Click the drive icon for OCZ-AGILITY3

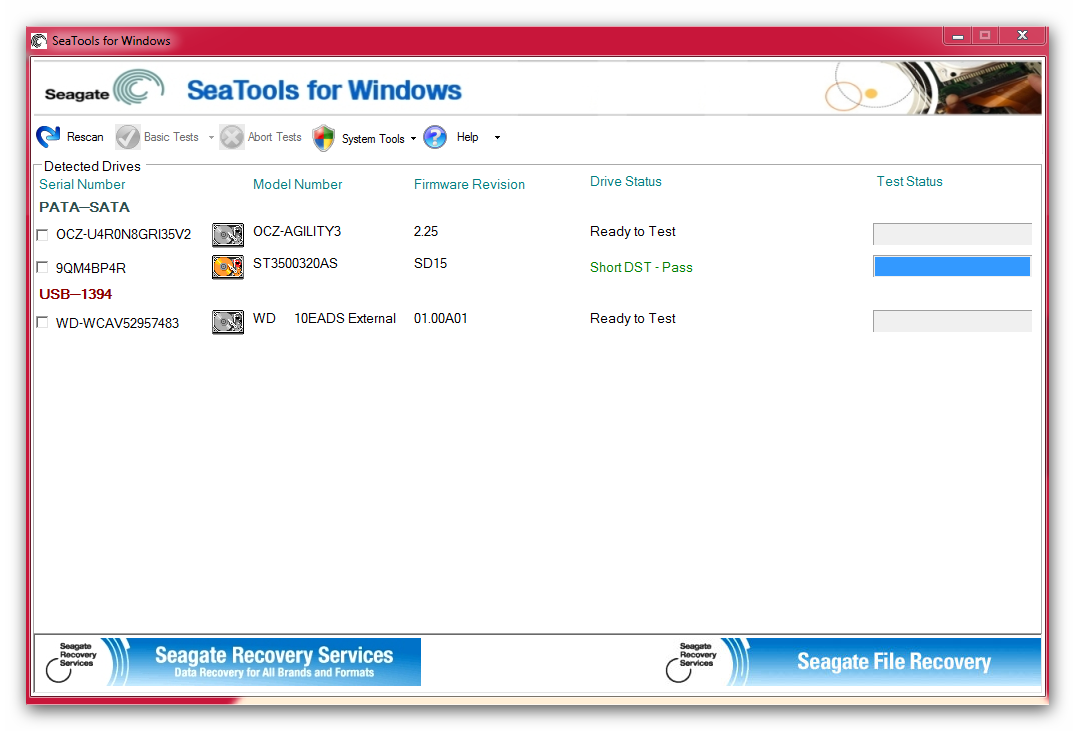point(228,235)
